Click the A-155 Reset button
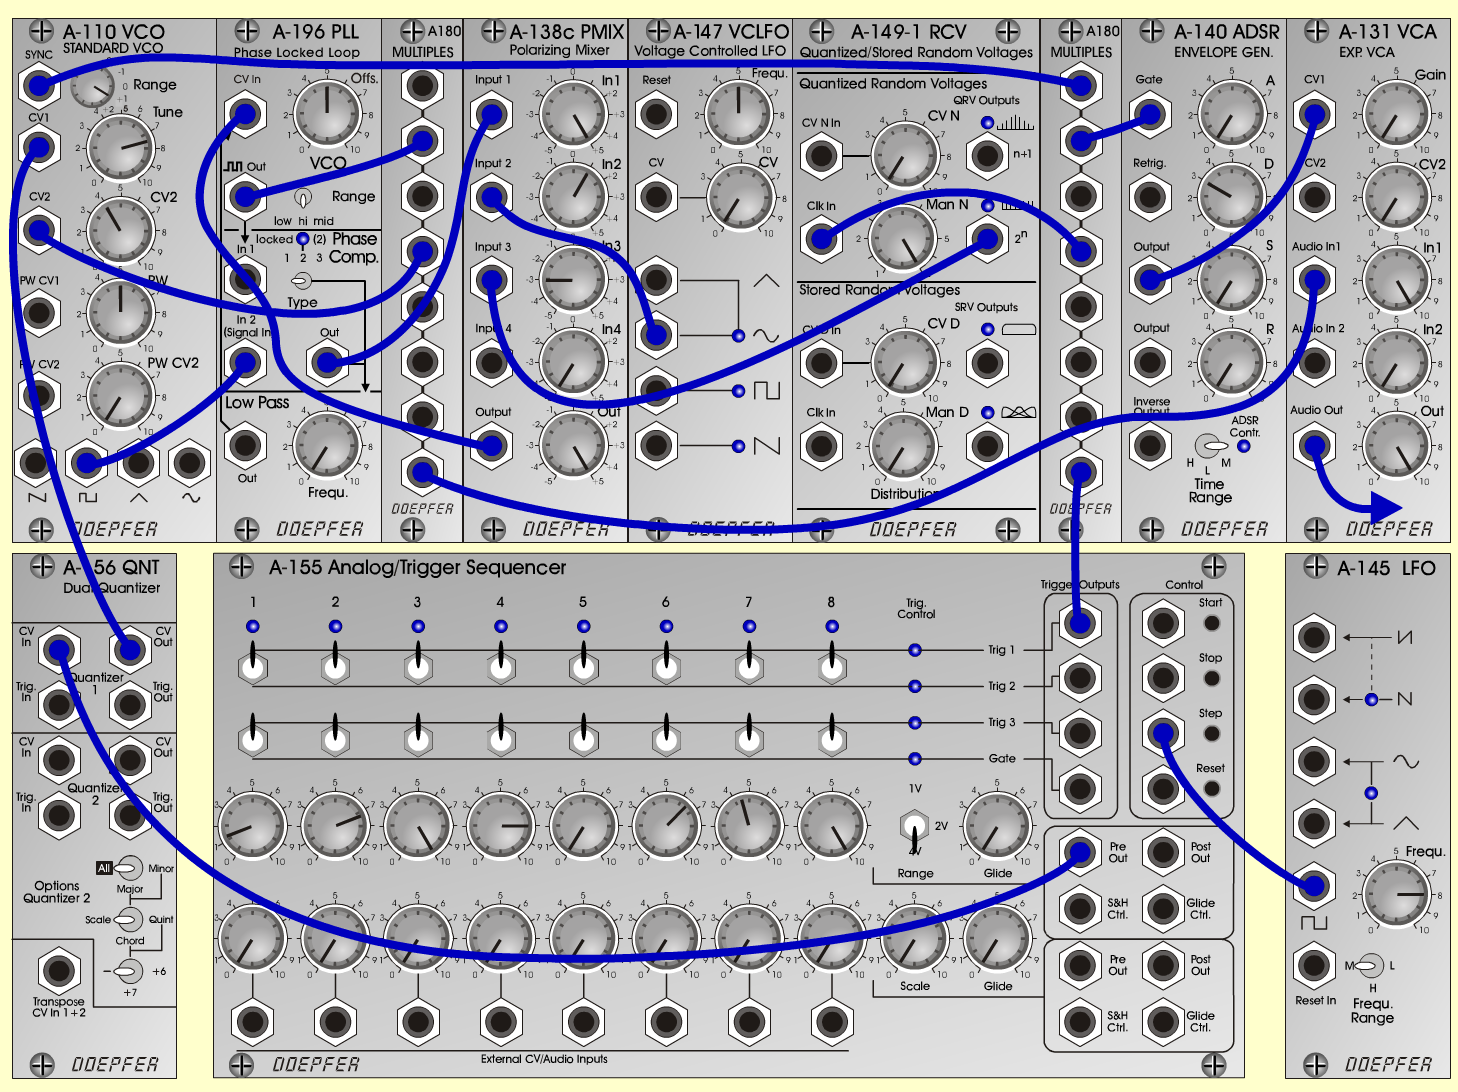1458x1092 pixels. point(1211,788)
